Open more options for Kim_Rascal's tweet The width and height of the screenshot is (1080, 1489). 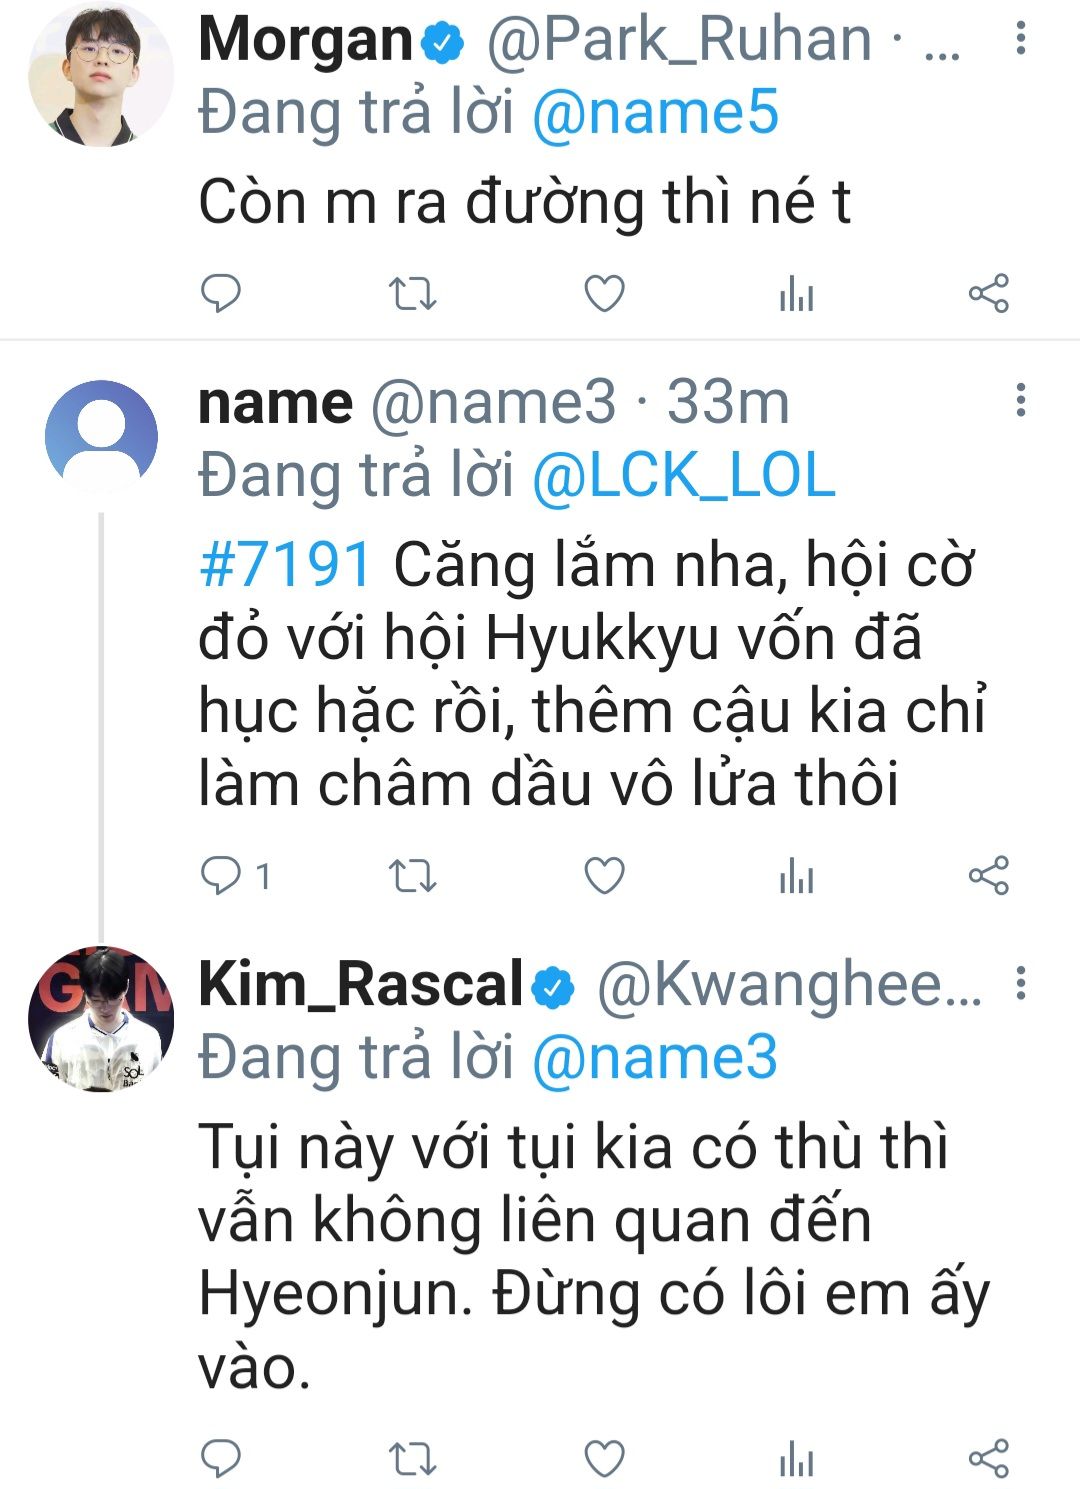pyautogui.click(x=1020, y=984)
